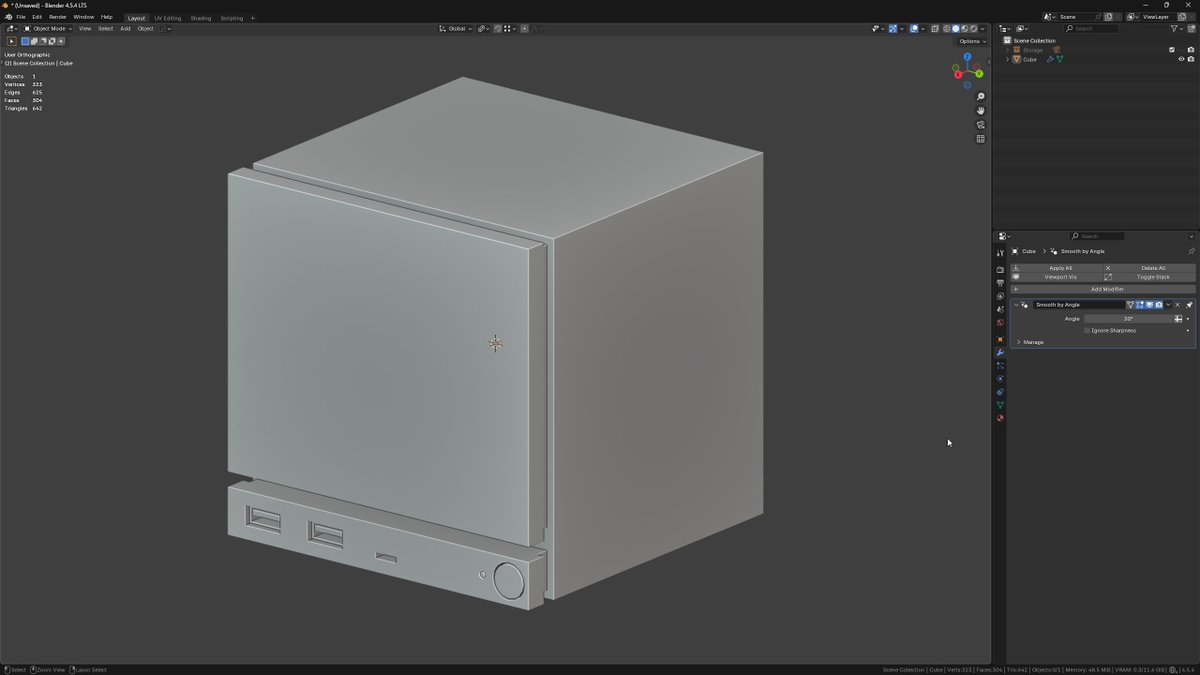Open the Render properties tab
Viewport: 1200px width, 675px height.
[999, 271]
